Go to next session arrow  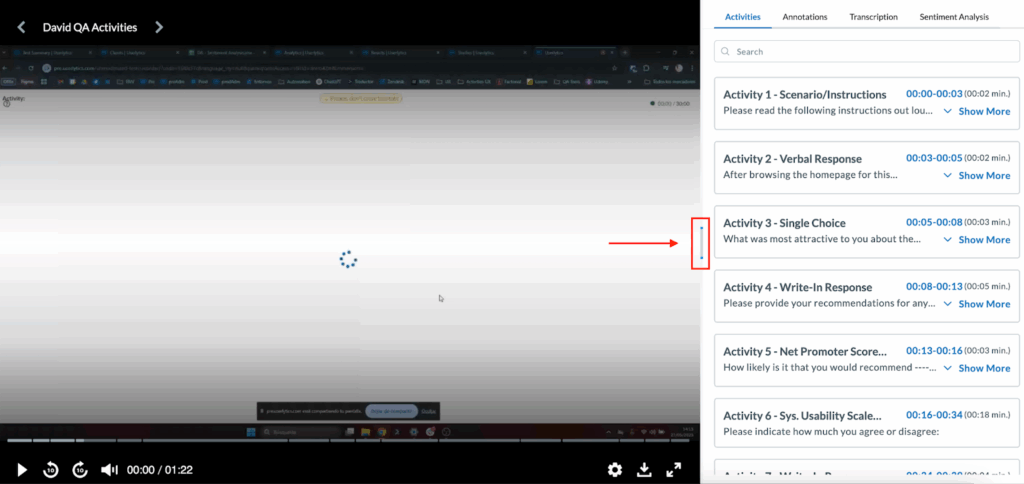click(159, 27)
